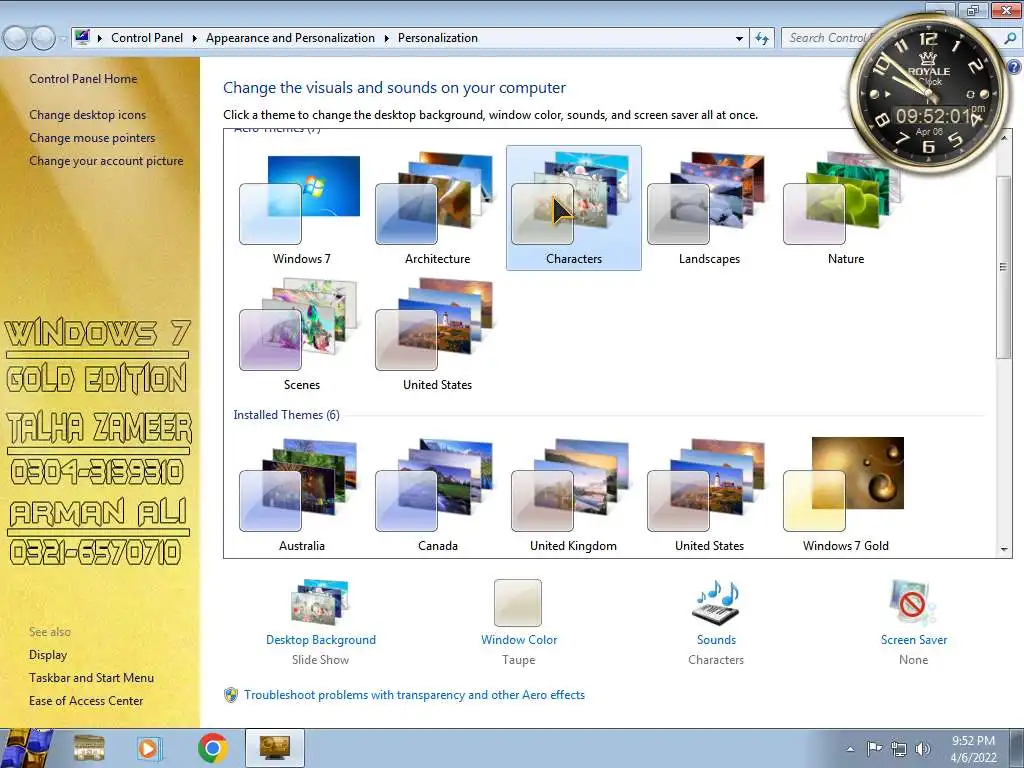Click the Forward navigation button
1024x768 pixels.
pos(43,39)
